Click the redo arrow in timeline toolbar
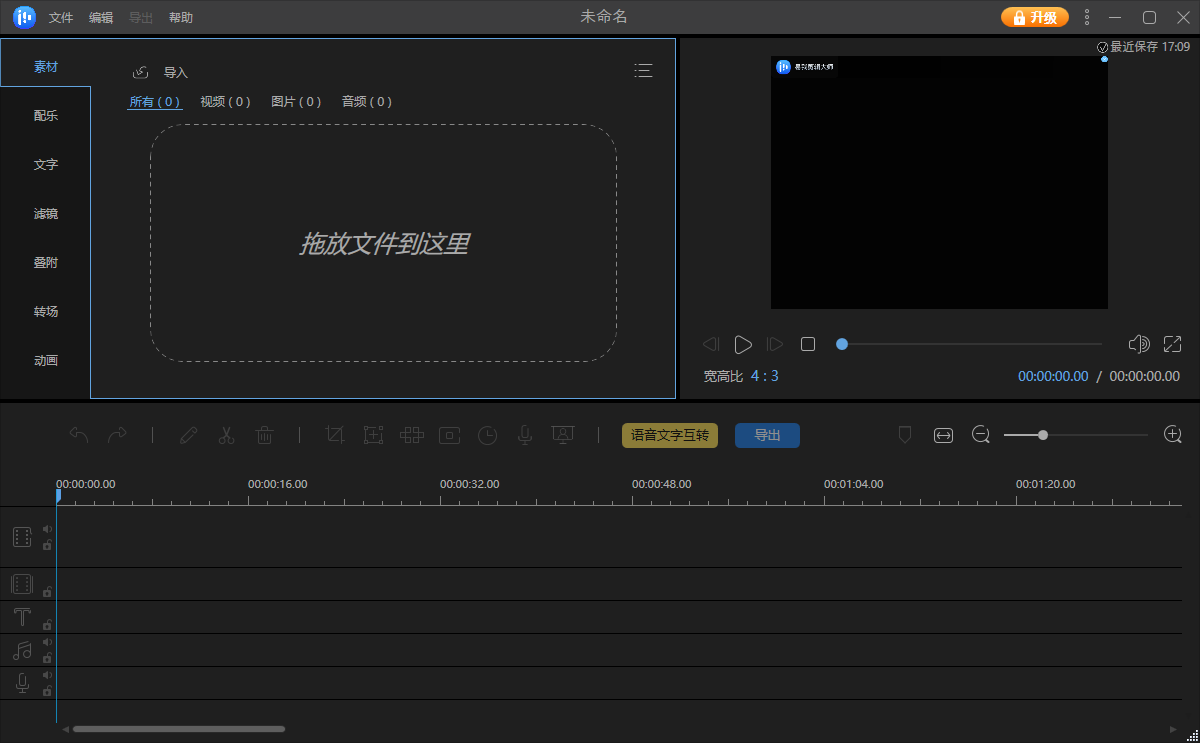The width and height of the screenshot is (1200, 743). click(x=117, y=435)
